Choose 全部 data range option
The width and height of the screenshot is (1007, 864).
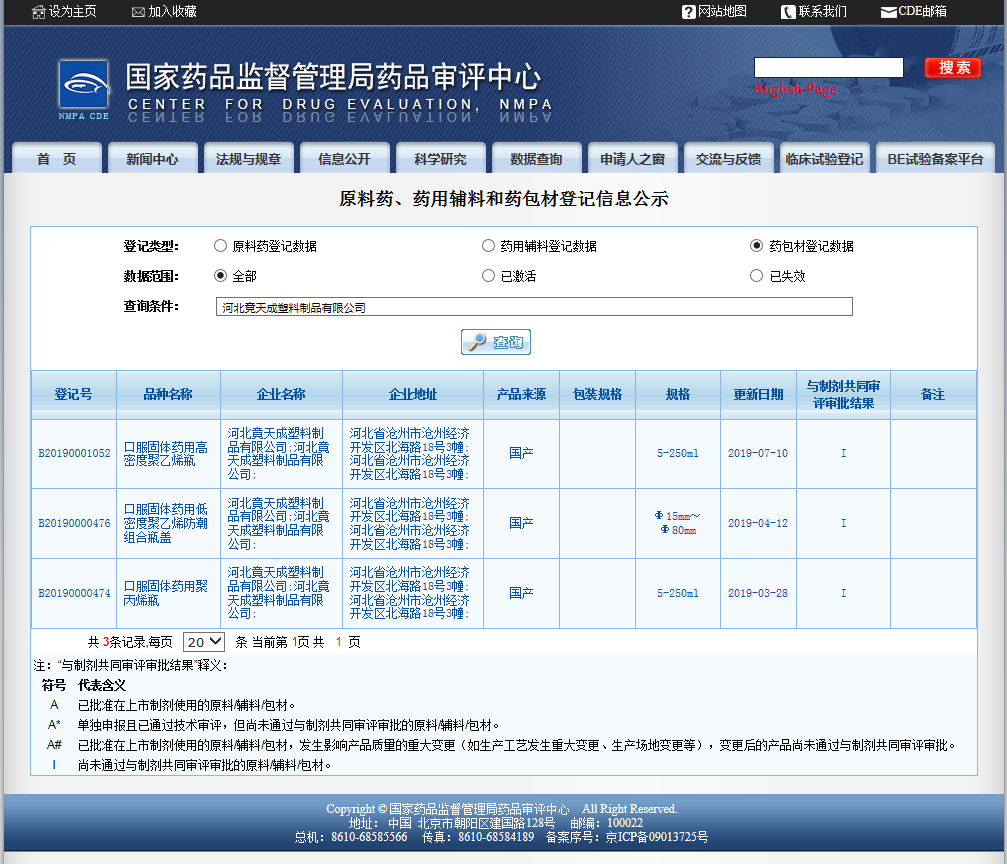tap(220, 276)
